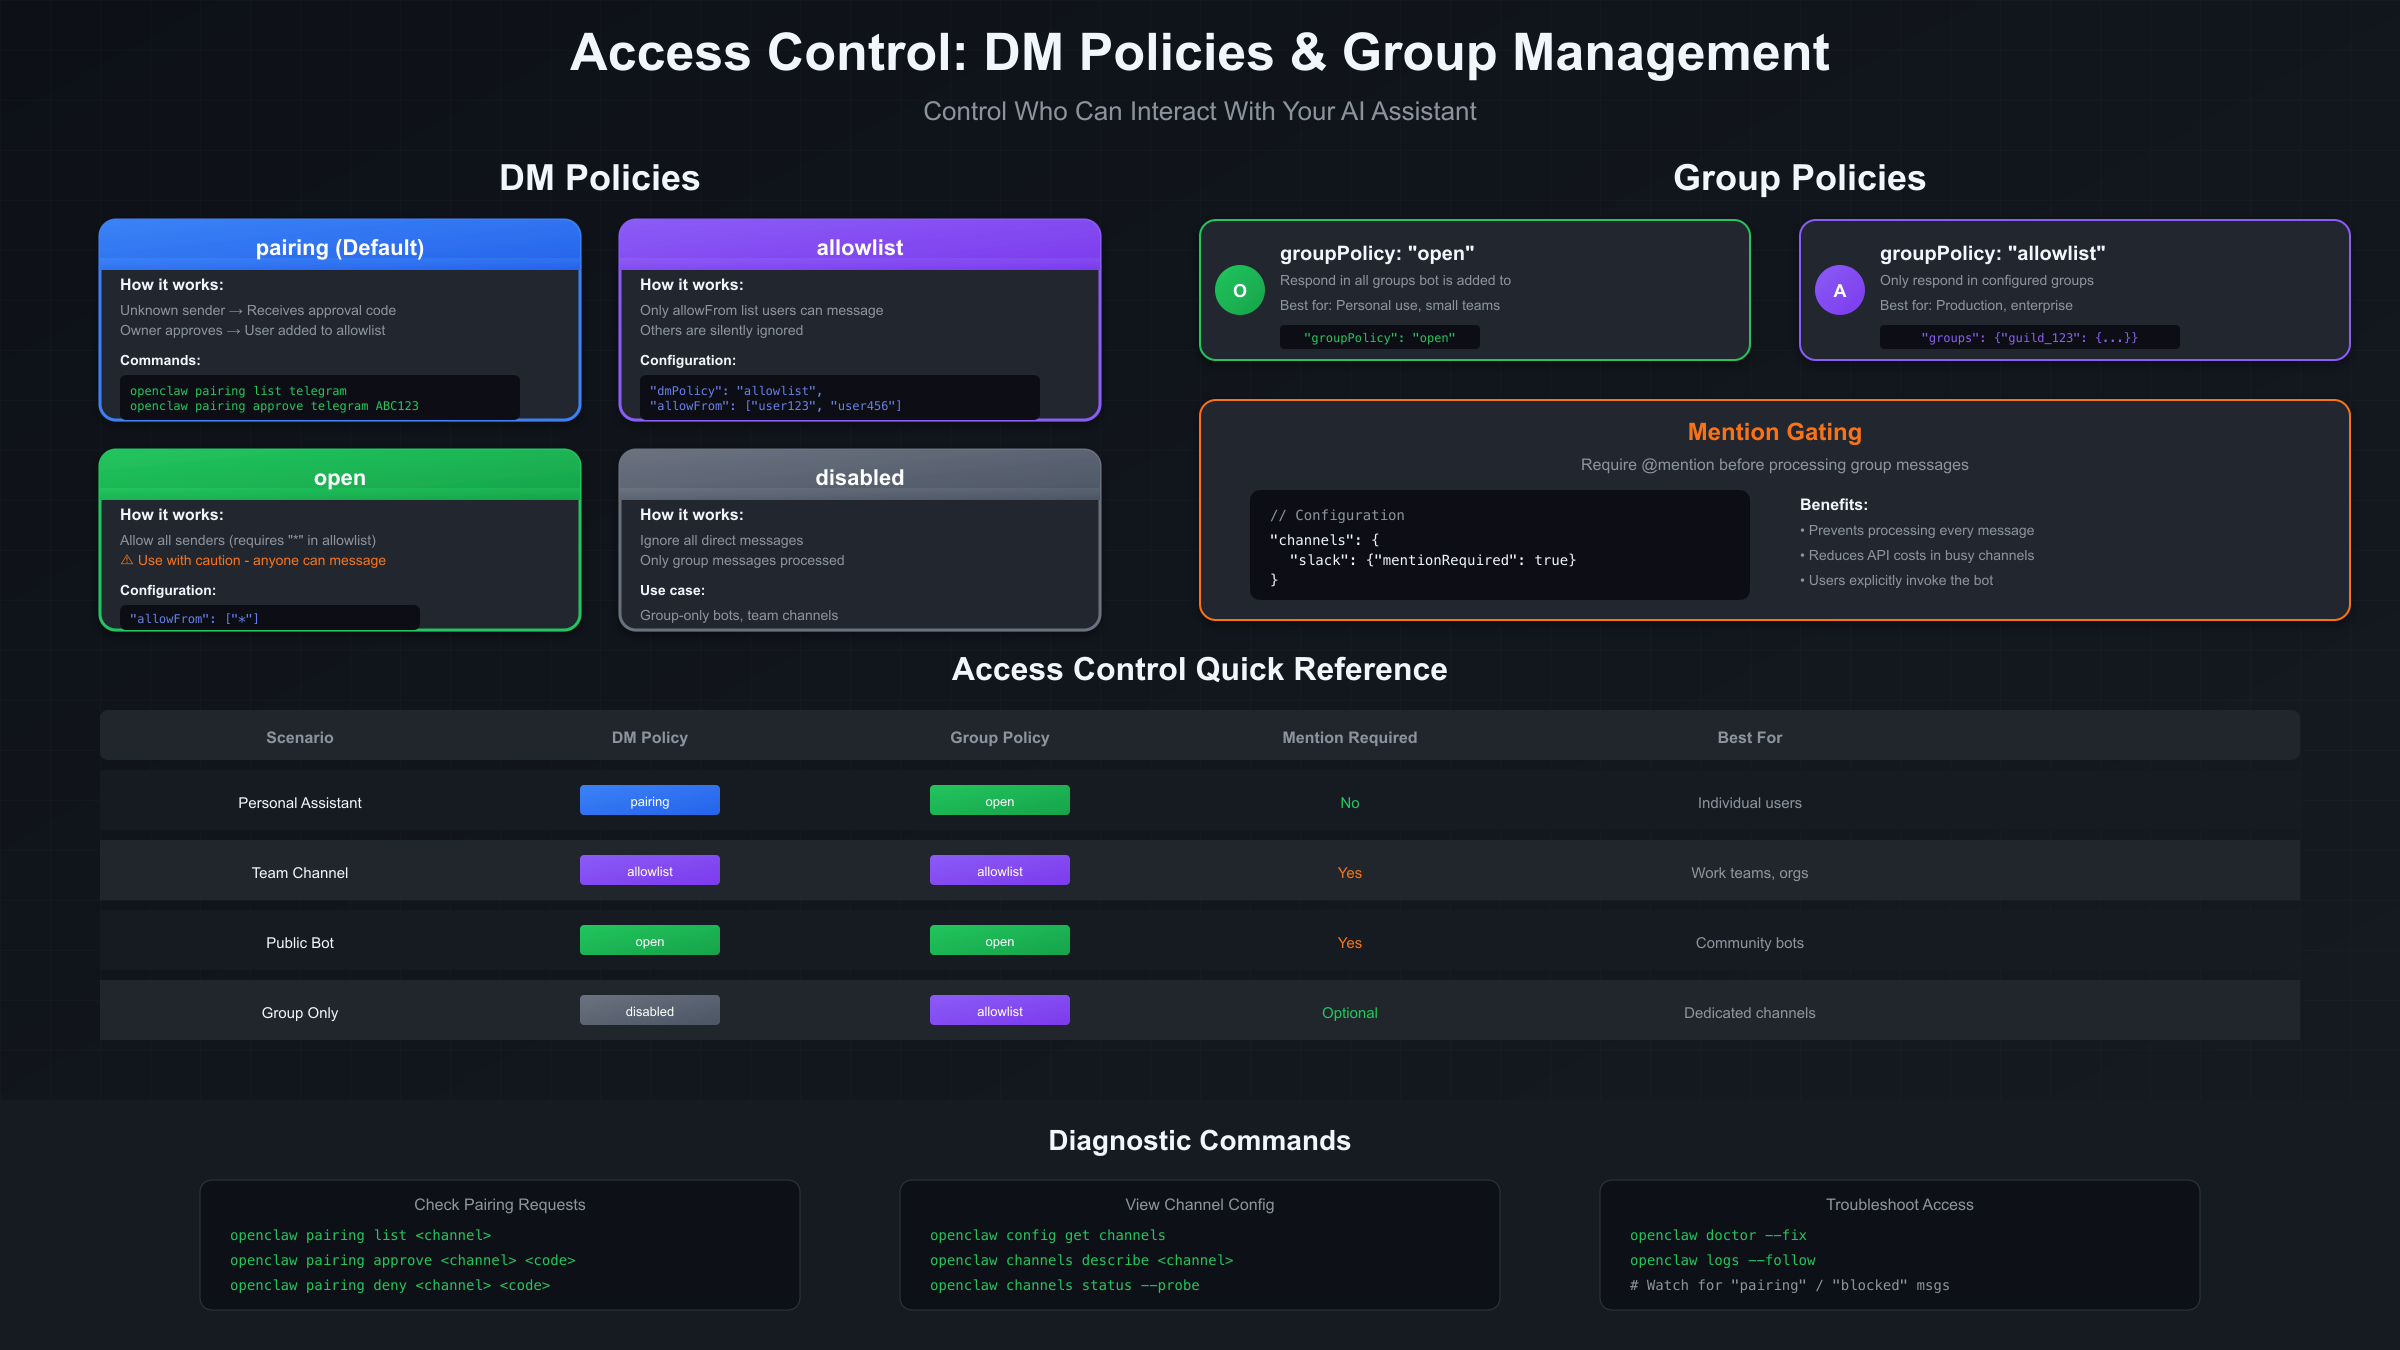Click the Mention Gating configuration code block

click(1500, 545)
